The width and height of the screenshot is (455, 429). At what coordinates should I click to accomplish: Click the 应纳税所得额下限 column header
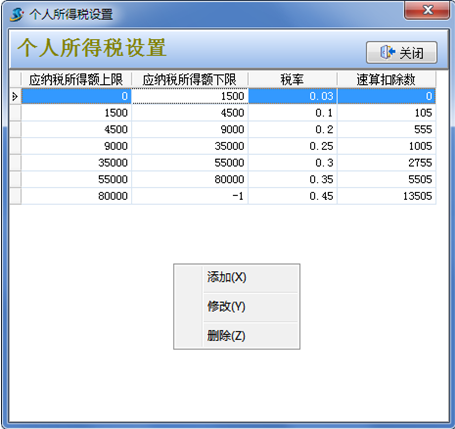coord(190,79)
